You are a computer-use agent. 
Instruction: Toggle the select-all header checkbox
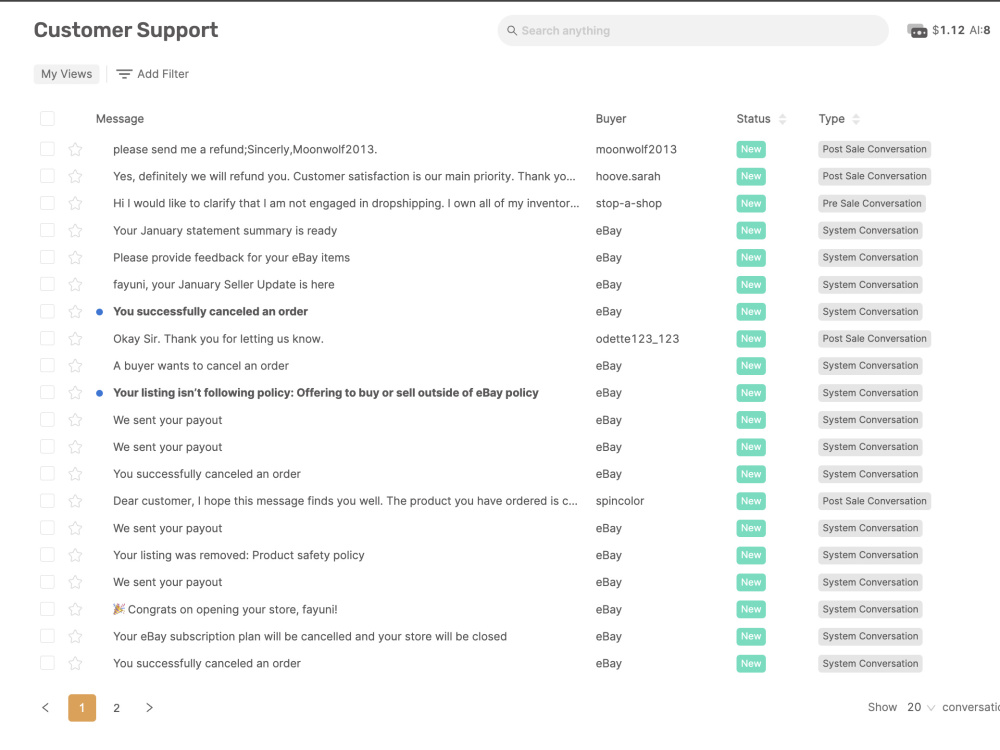pyautogui.click(x=47, y=119)
